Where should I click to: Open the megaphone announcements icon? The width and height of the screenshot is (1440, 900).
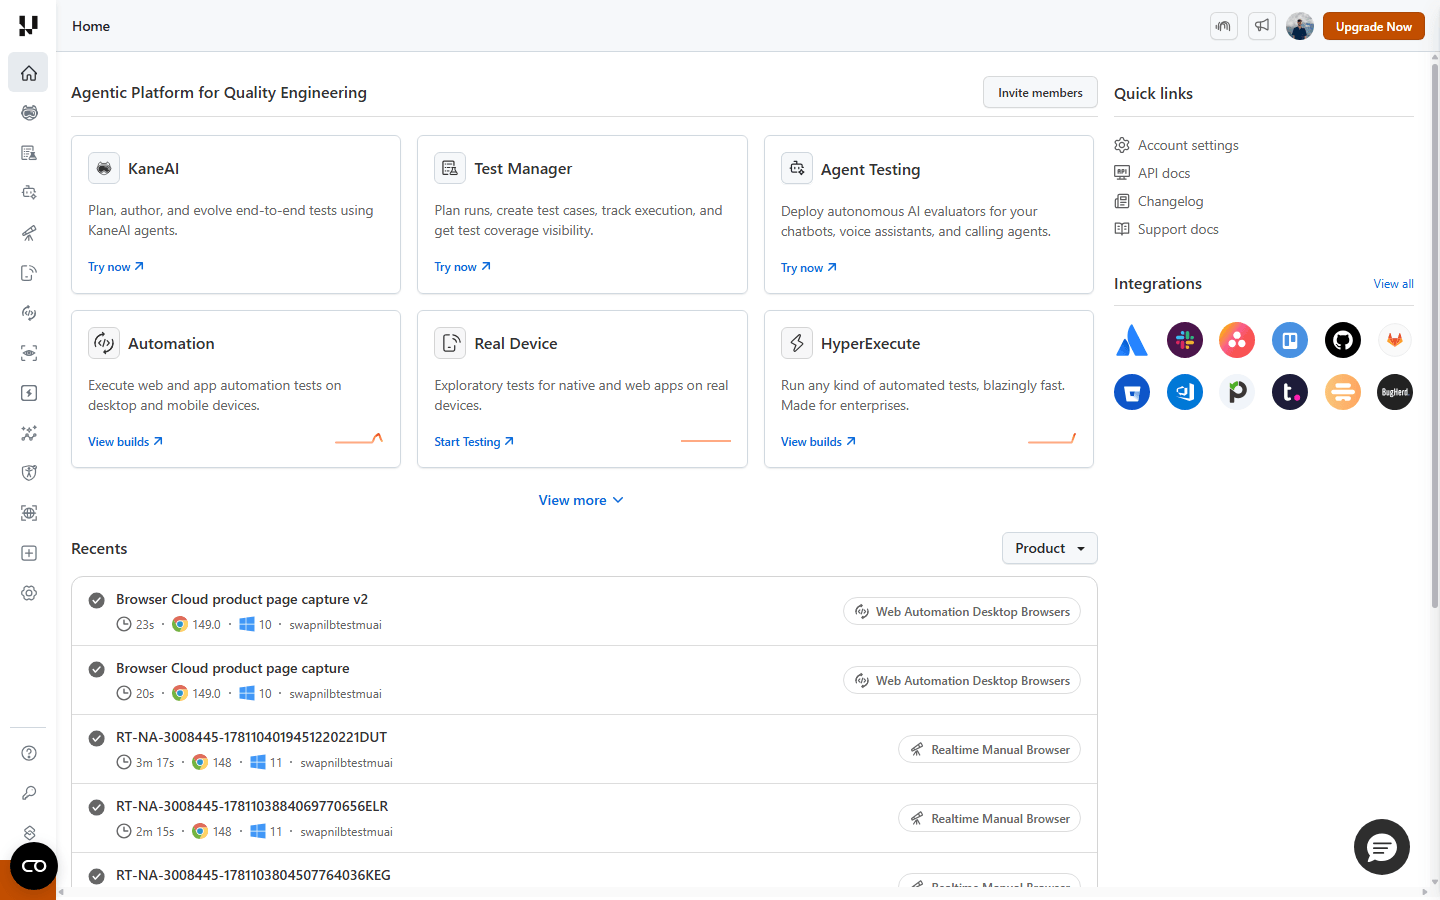[1262, 26]
